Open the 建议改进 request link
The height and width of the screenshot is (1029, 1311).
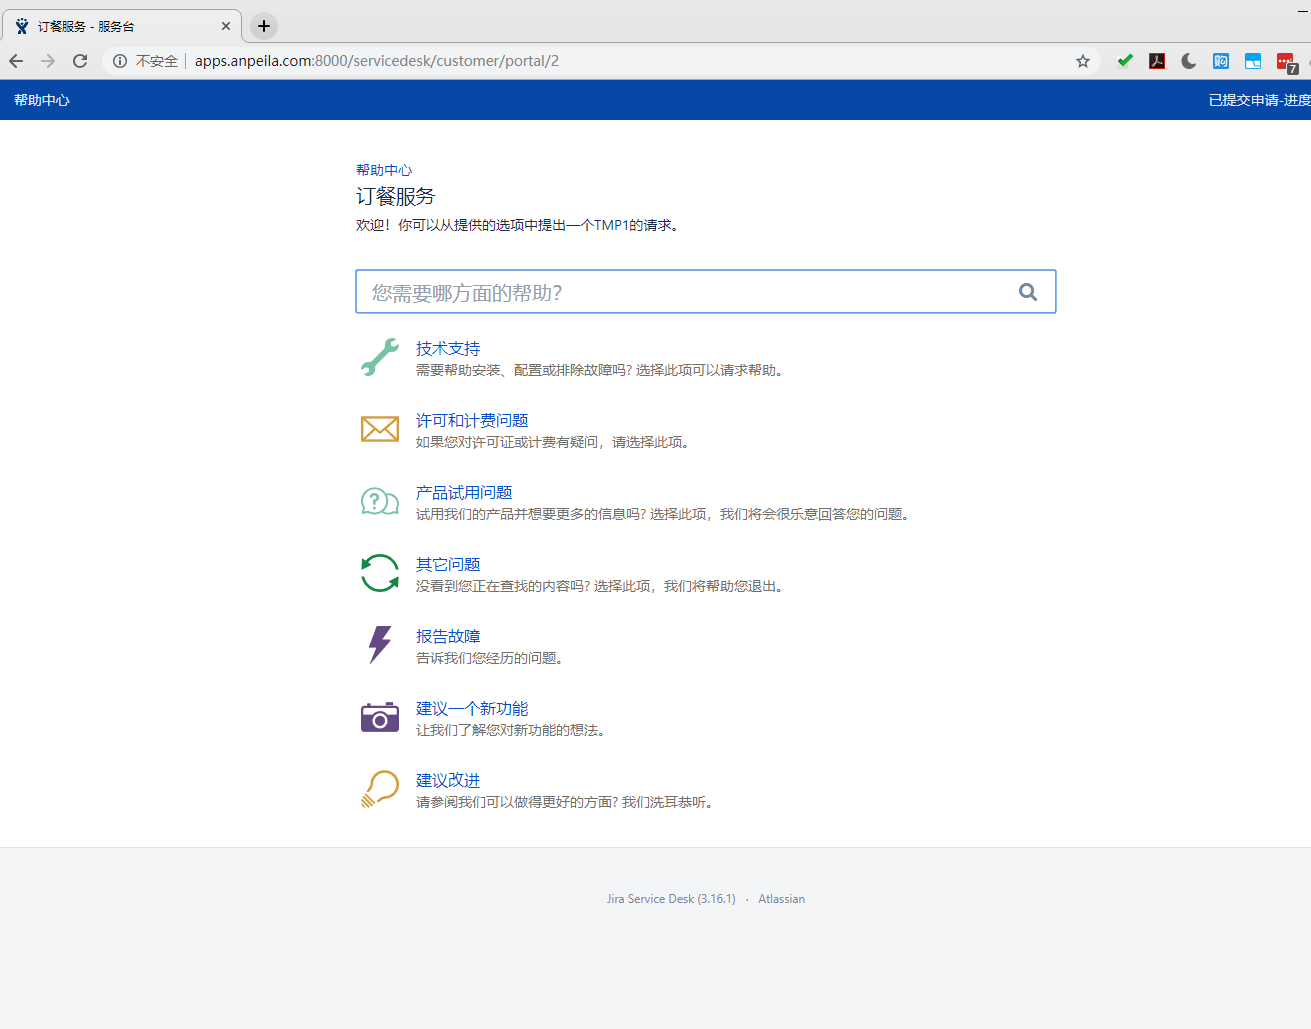pyautogui.click(x=448, y=780)
